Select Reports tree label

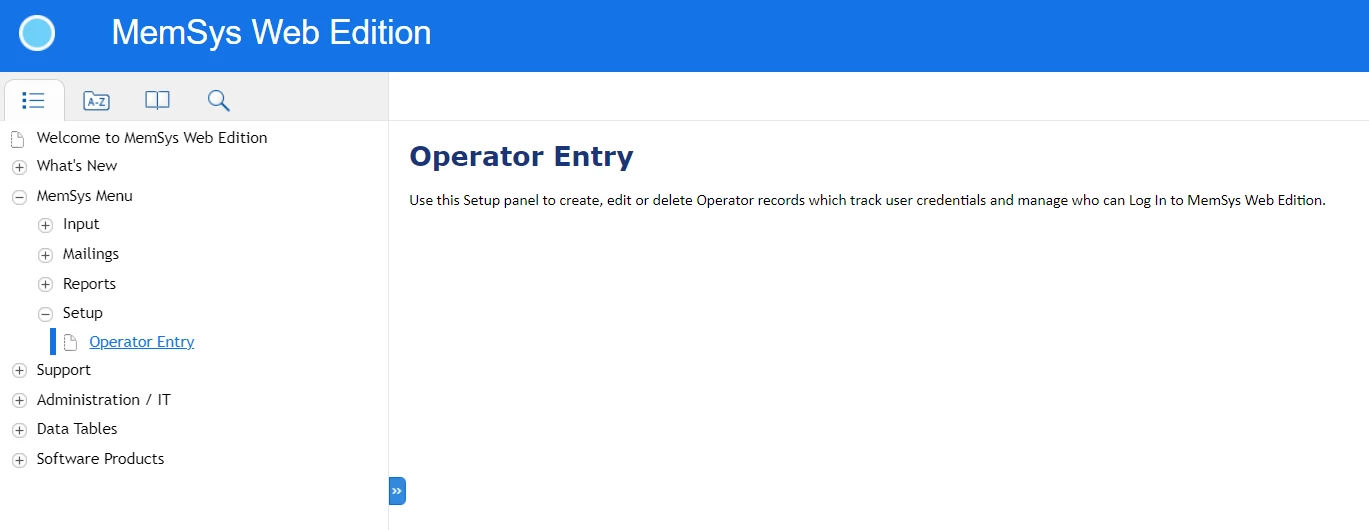click(x=90, y=284)
